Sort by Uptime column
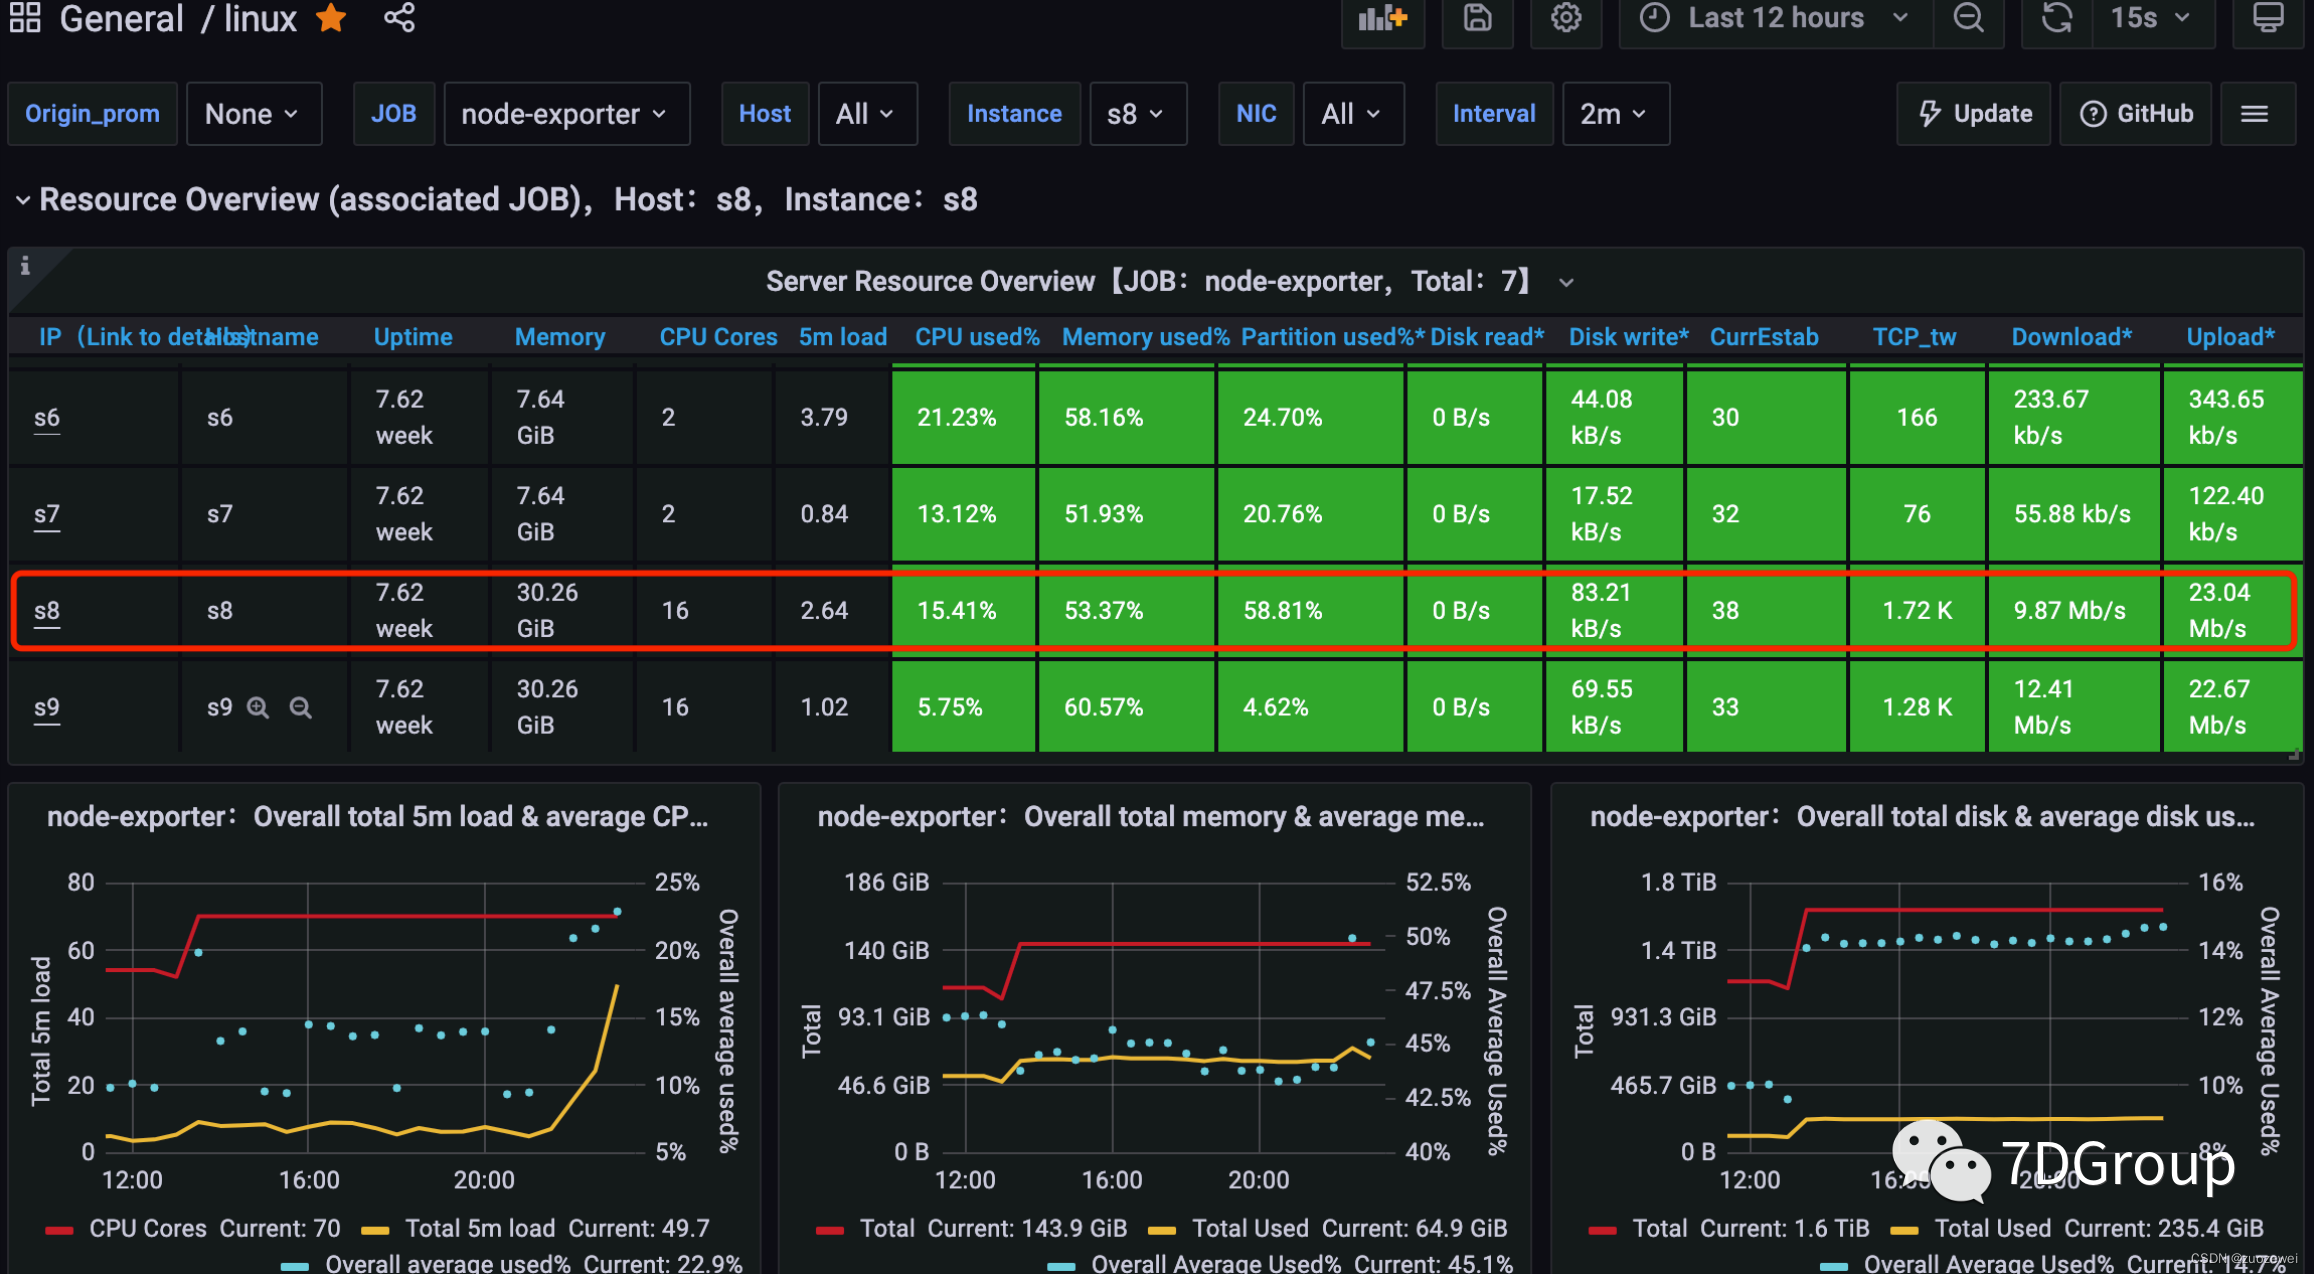The height and width of the screenshot is (1274, 2314). coord(413,337)
